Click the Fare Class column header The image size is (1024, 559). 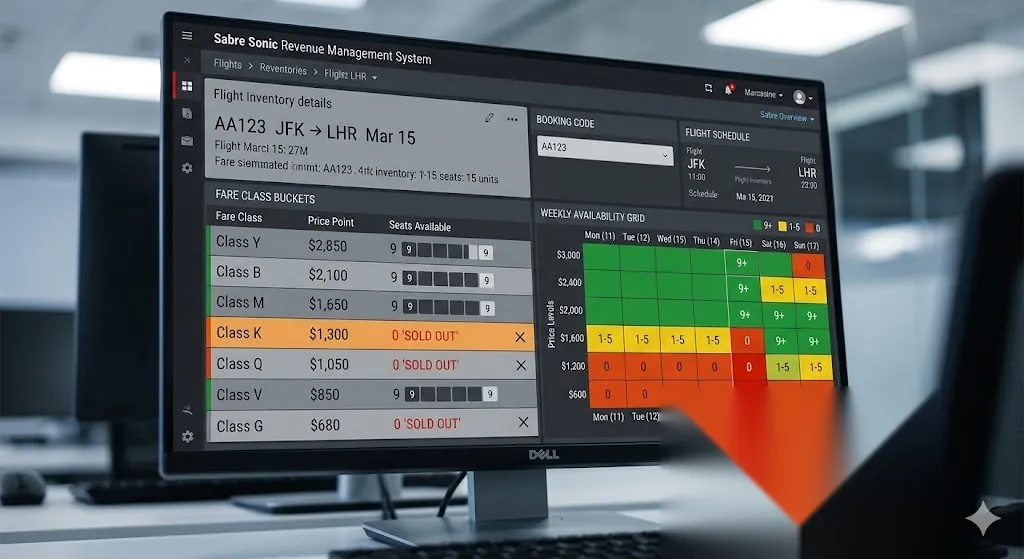pyautogui.click(x=238, y=217)
